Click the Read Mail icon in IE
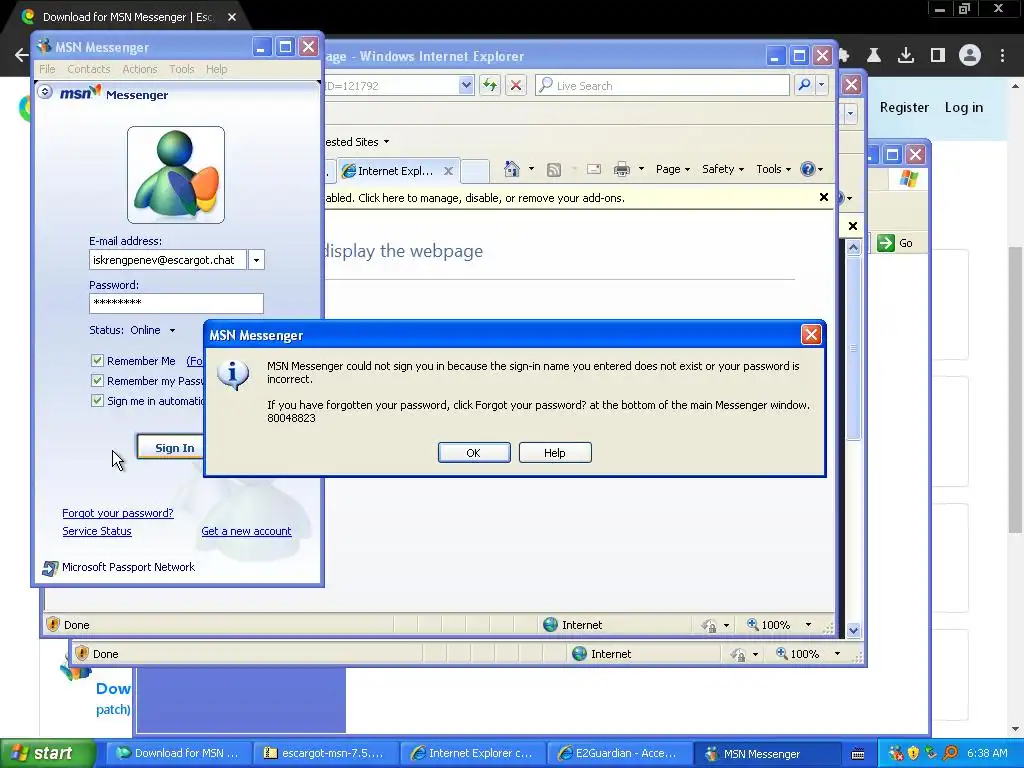 click(x=594, y=169)
